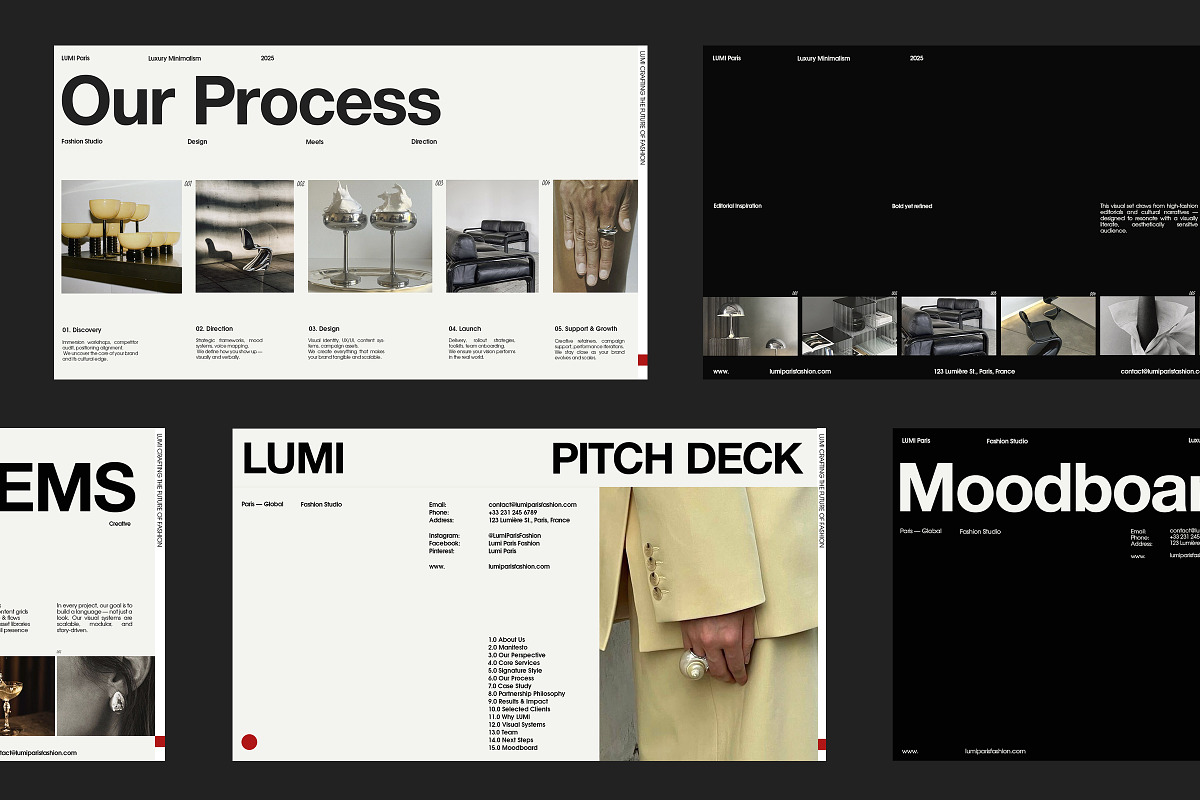The width and height of the screenshot is (1200, 800).
Task: Click "Editorial Inspiration" on the black slide
Action: [737, 206]
